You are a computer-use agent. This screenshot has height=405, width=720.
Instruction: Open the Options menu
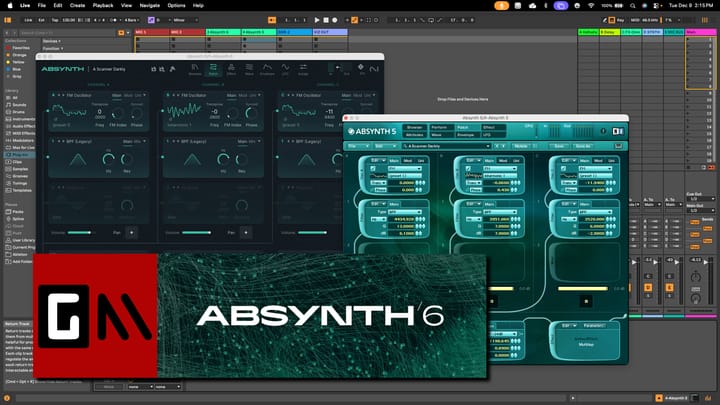tap(176, 6)
